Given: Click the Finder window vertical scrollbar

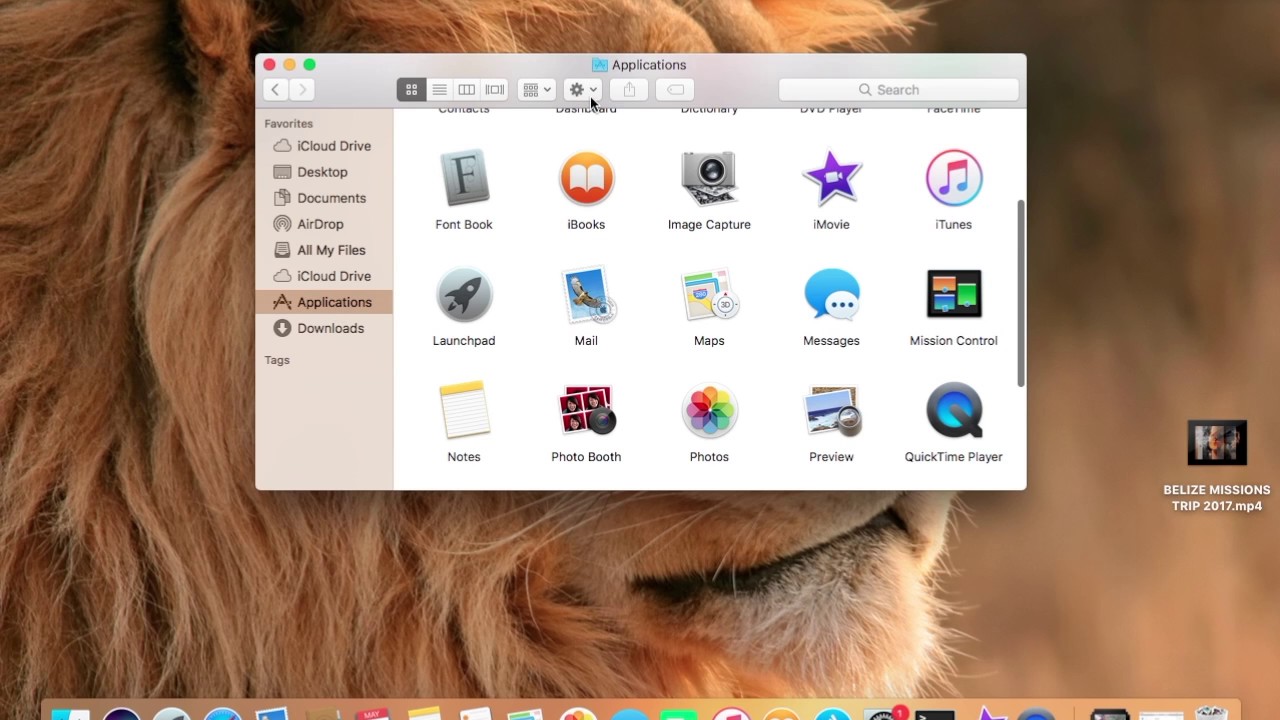Looking at the screenshot, I should [1021, 293].
